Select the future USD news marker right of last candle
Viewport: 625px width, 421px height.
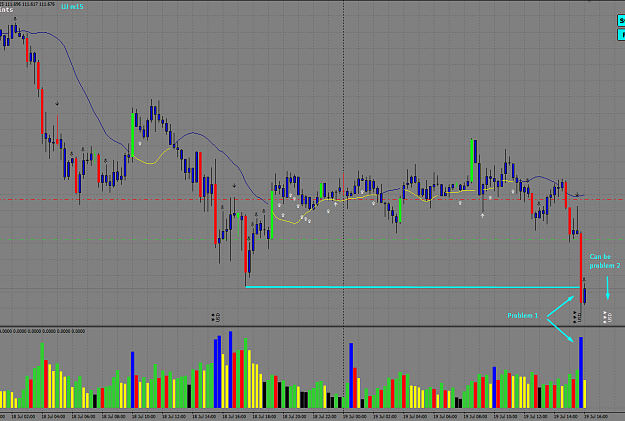coord(607,317)
